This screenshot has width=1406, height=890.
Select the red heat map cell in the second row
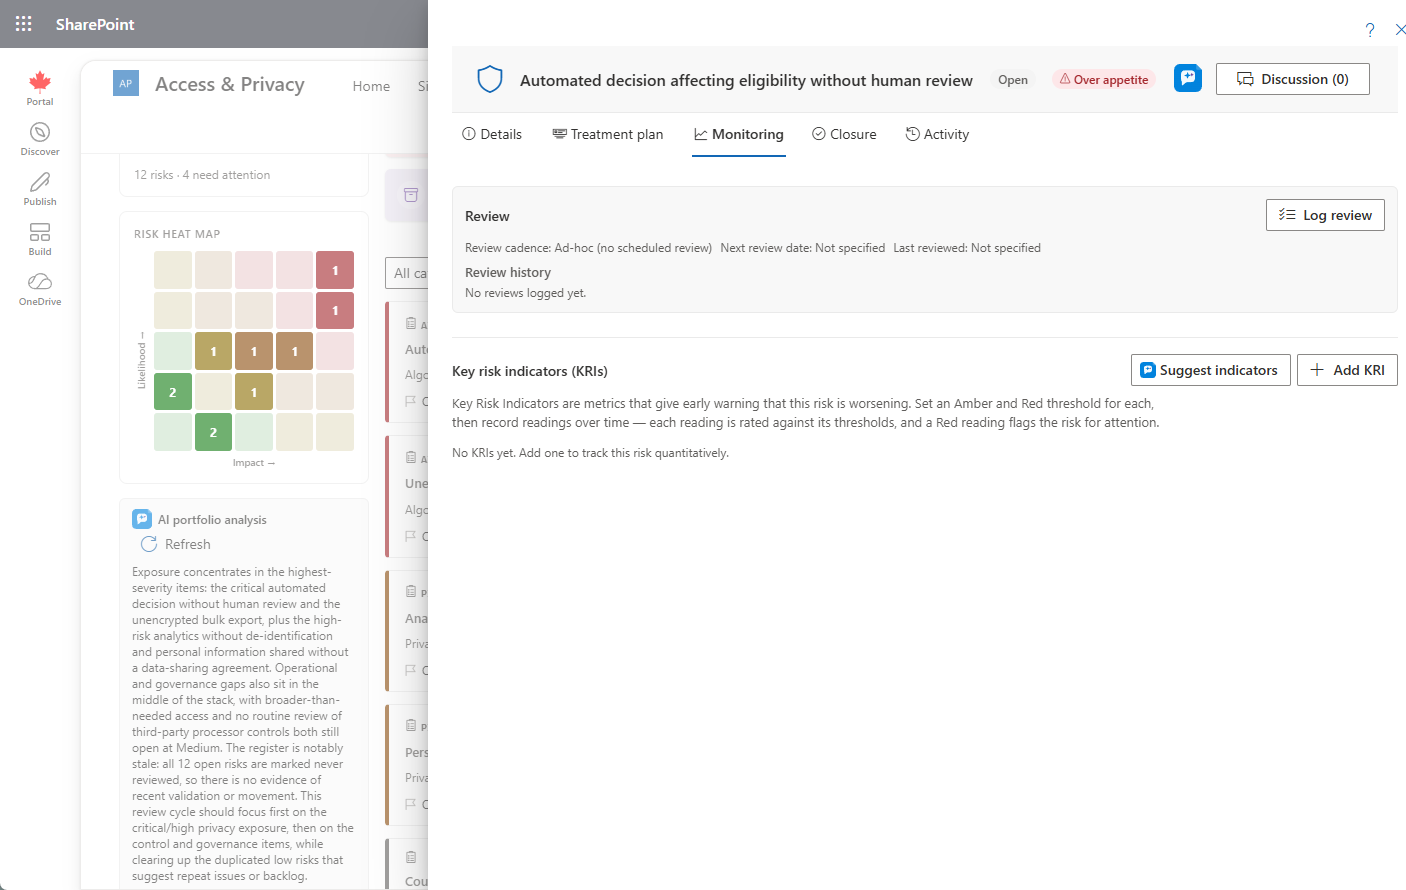pyautogui.click(x=335, y=310)
